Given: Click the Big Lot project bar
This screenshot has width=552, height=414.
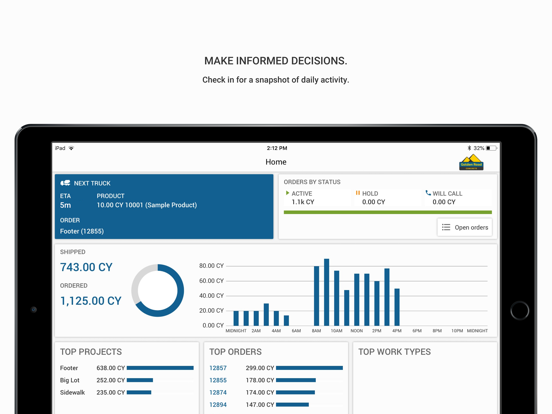Looking at the screenshot, I should click(x=140, y=380).
